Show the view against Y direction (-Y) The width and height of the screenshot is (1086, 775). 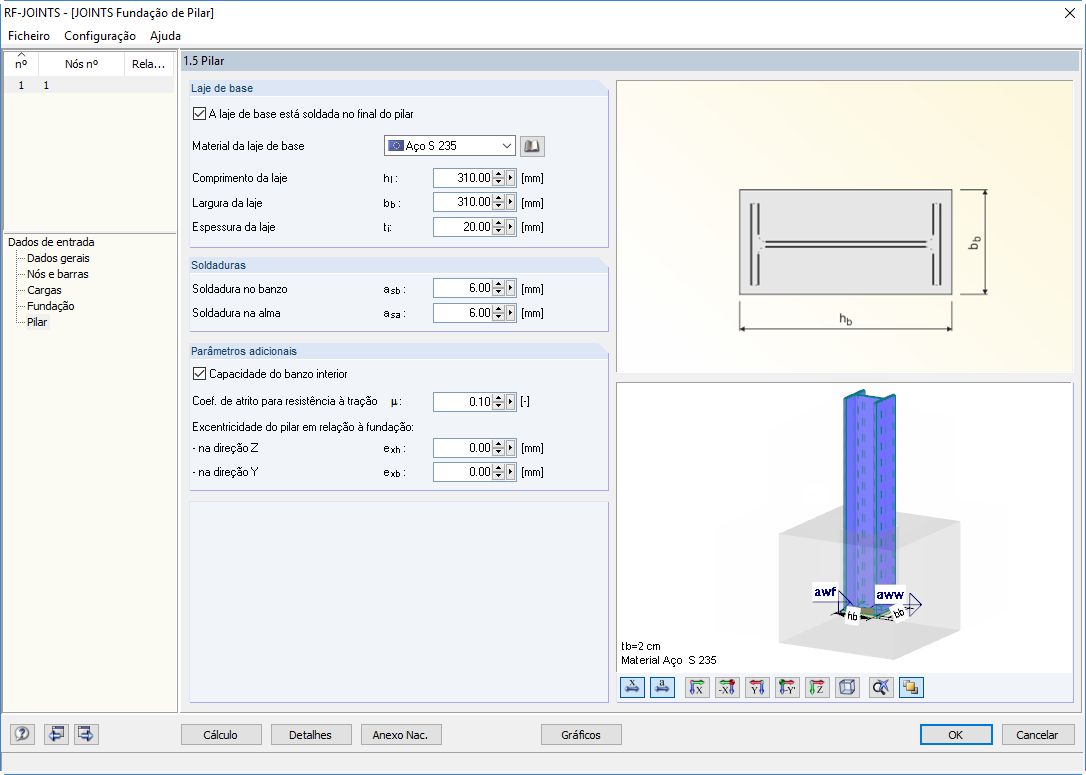click(787, 688)
